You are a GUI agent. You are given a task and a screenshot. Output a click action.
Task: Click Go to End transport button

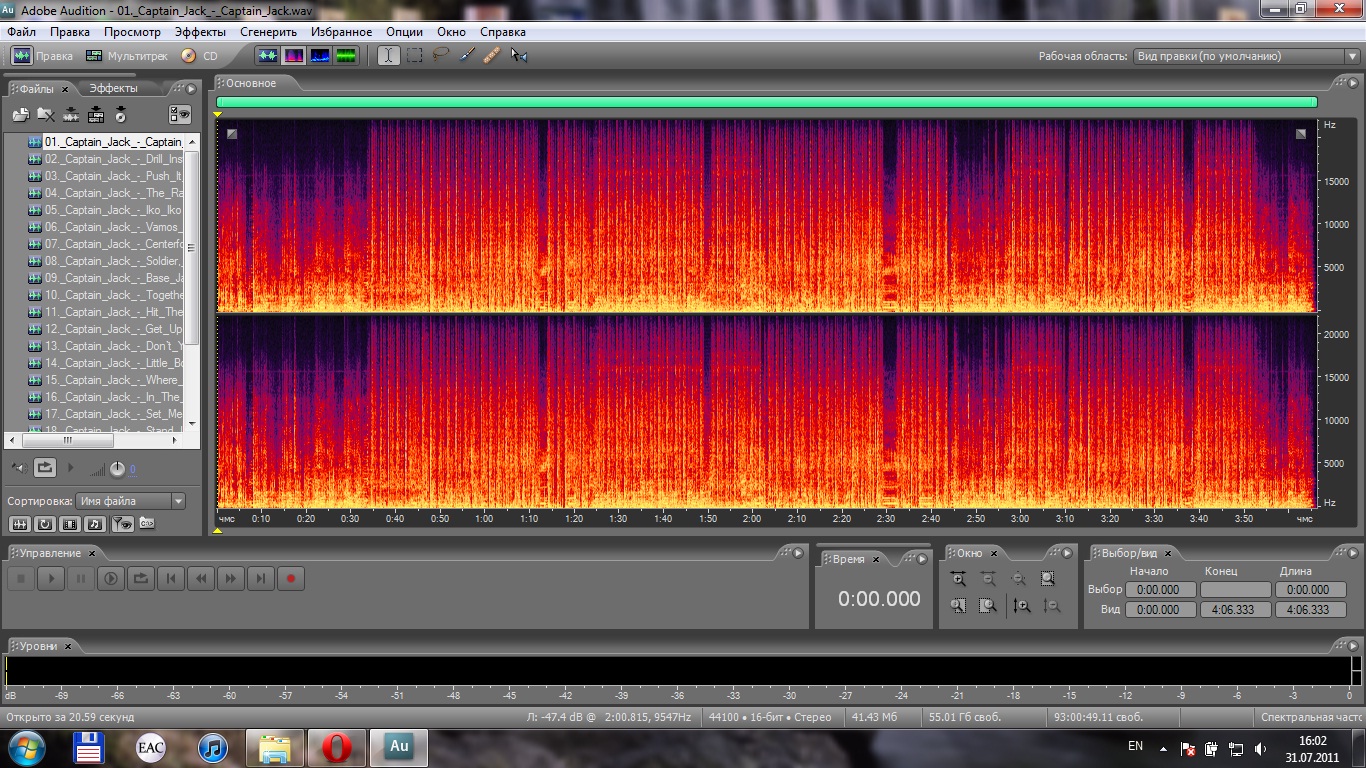tap(261, 578)
